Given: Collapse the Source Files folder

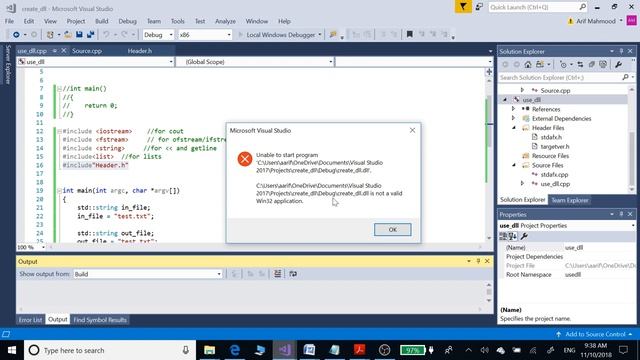Looking at the screenshot, I should [513, 165].
